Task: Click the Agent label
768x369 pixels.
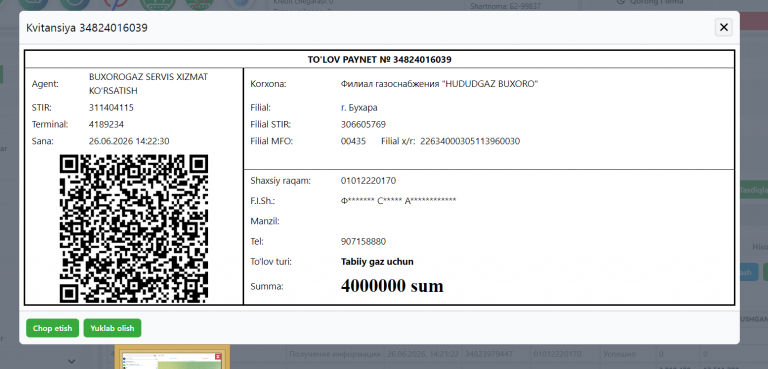Action: 45,84
